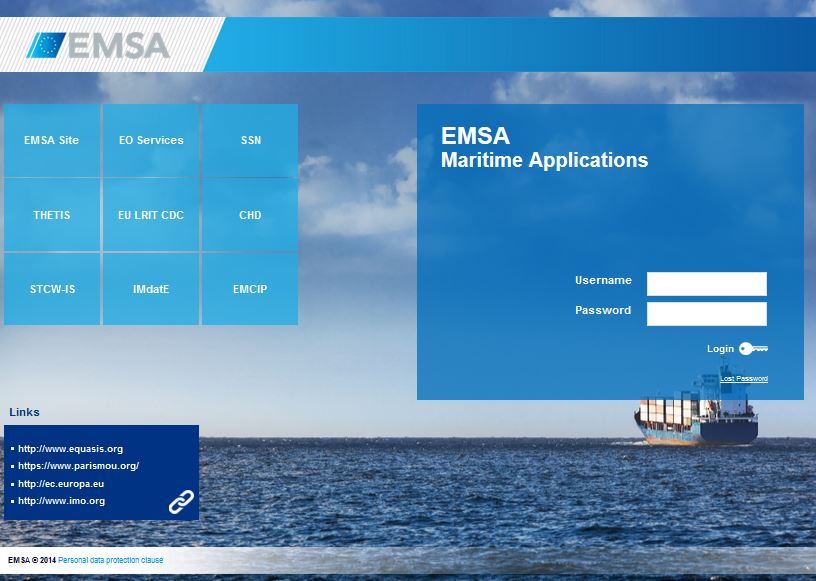Viewport: 816px width, 581px height.
Task: Open the EMSA Site tile
Action: [52, 140]
